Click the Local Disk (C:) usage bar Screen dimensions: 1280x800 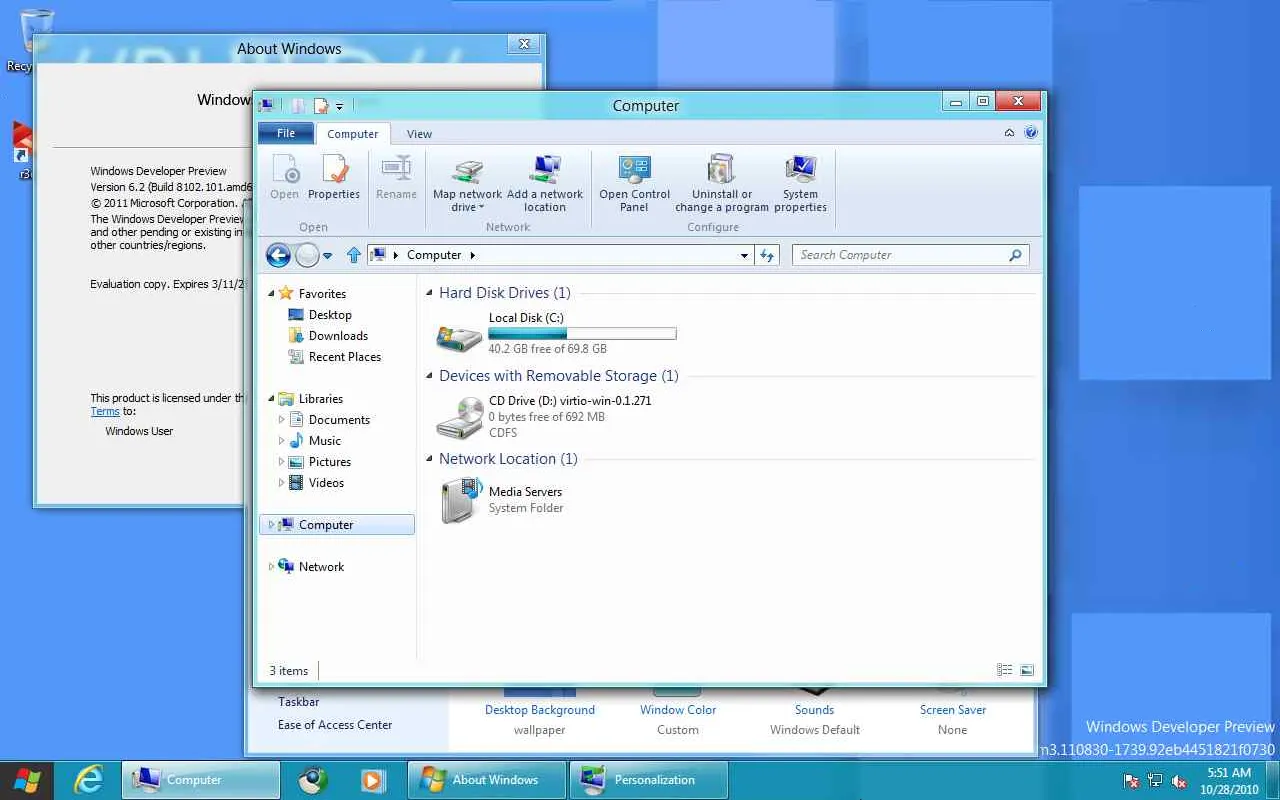click(582, 334)
